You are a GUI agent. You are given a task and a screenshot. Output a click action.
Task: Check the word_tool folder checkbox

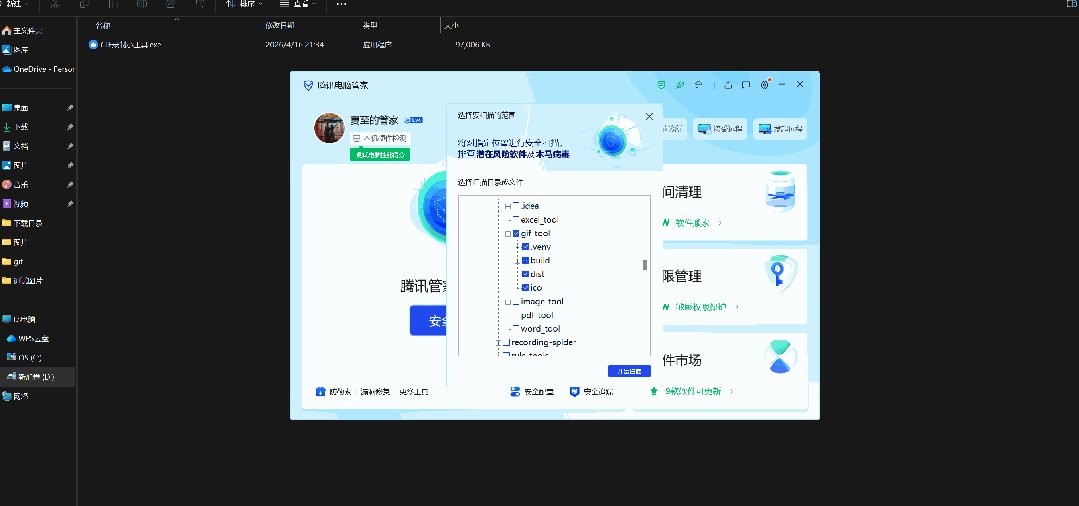click(x=517, y=329)
